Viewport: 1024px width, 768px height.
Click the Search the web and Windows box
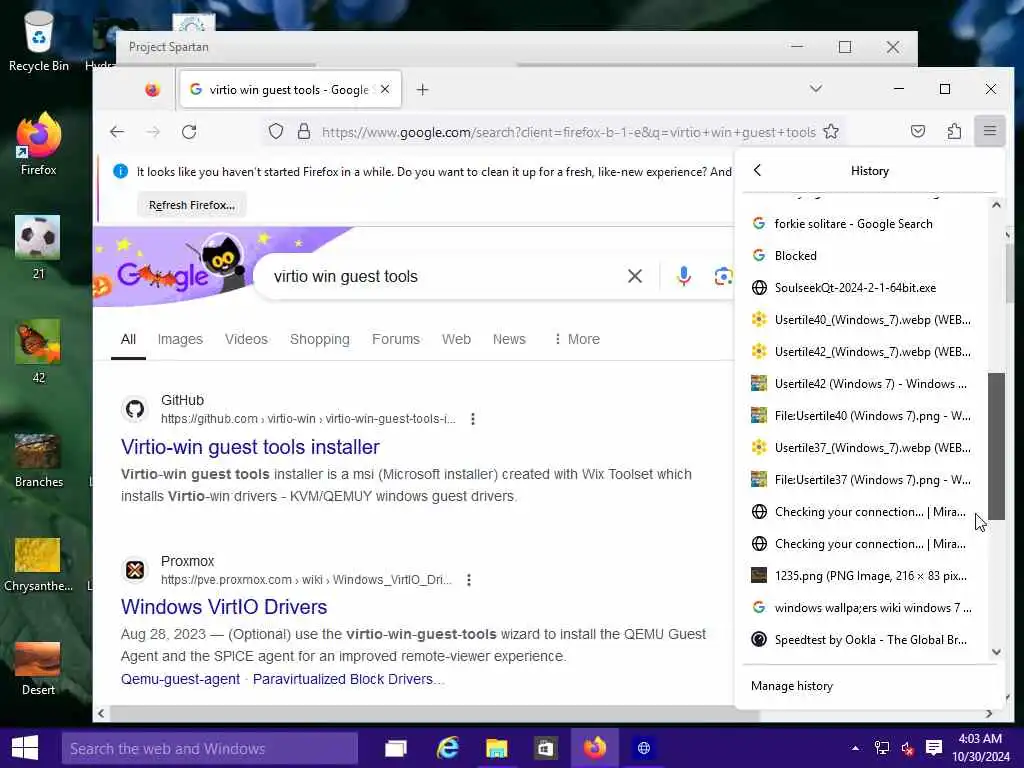point(210,748)
